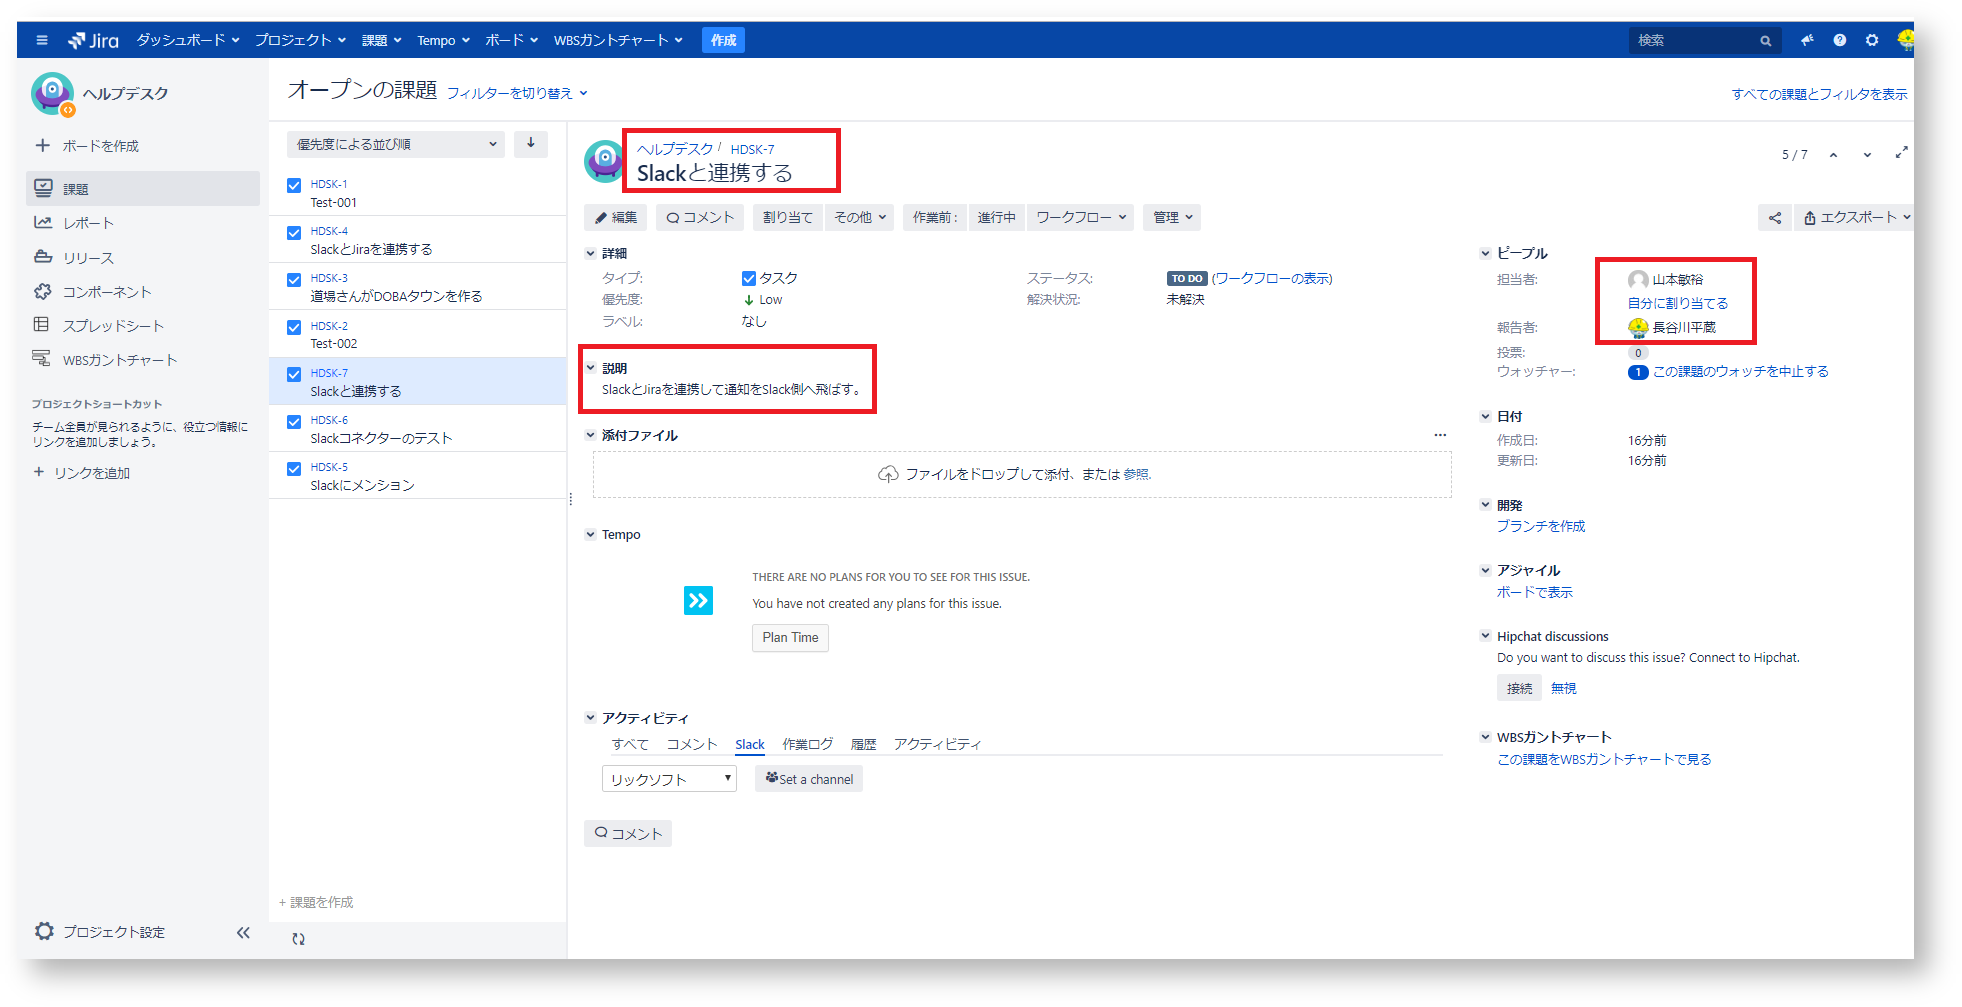
Task: Collapse the sidebar with the double chevron
Action: click(x=243, y=932)
